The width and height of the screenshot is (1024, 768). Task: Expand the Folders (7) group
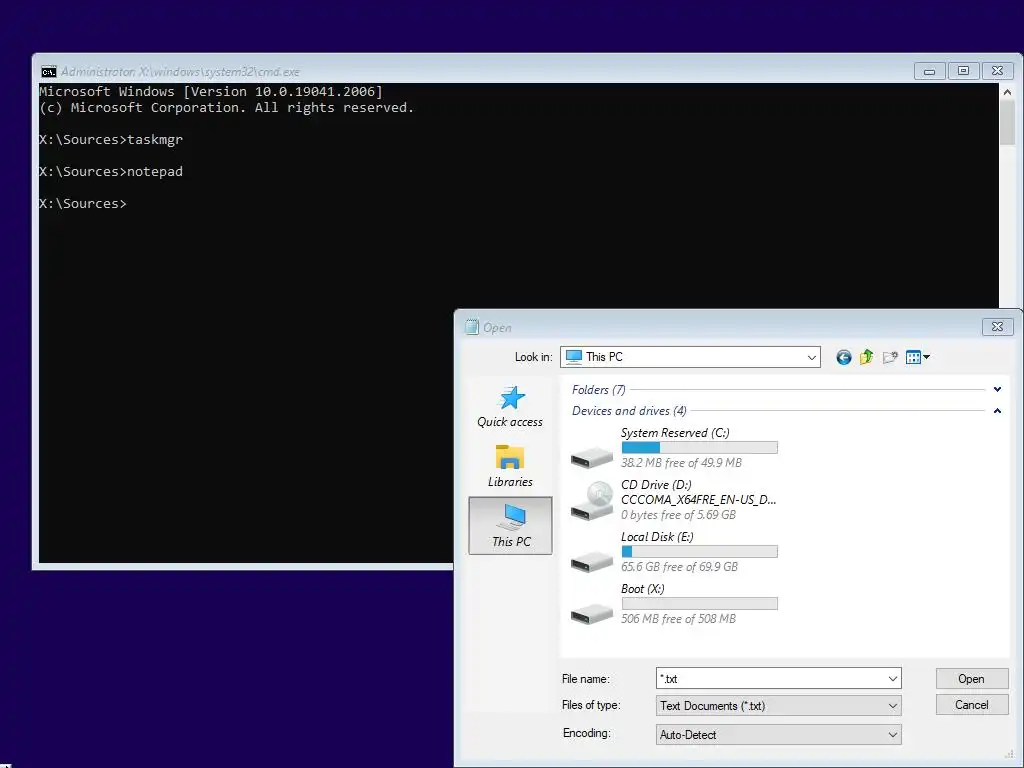[x=997, y=390]
